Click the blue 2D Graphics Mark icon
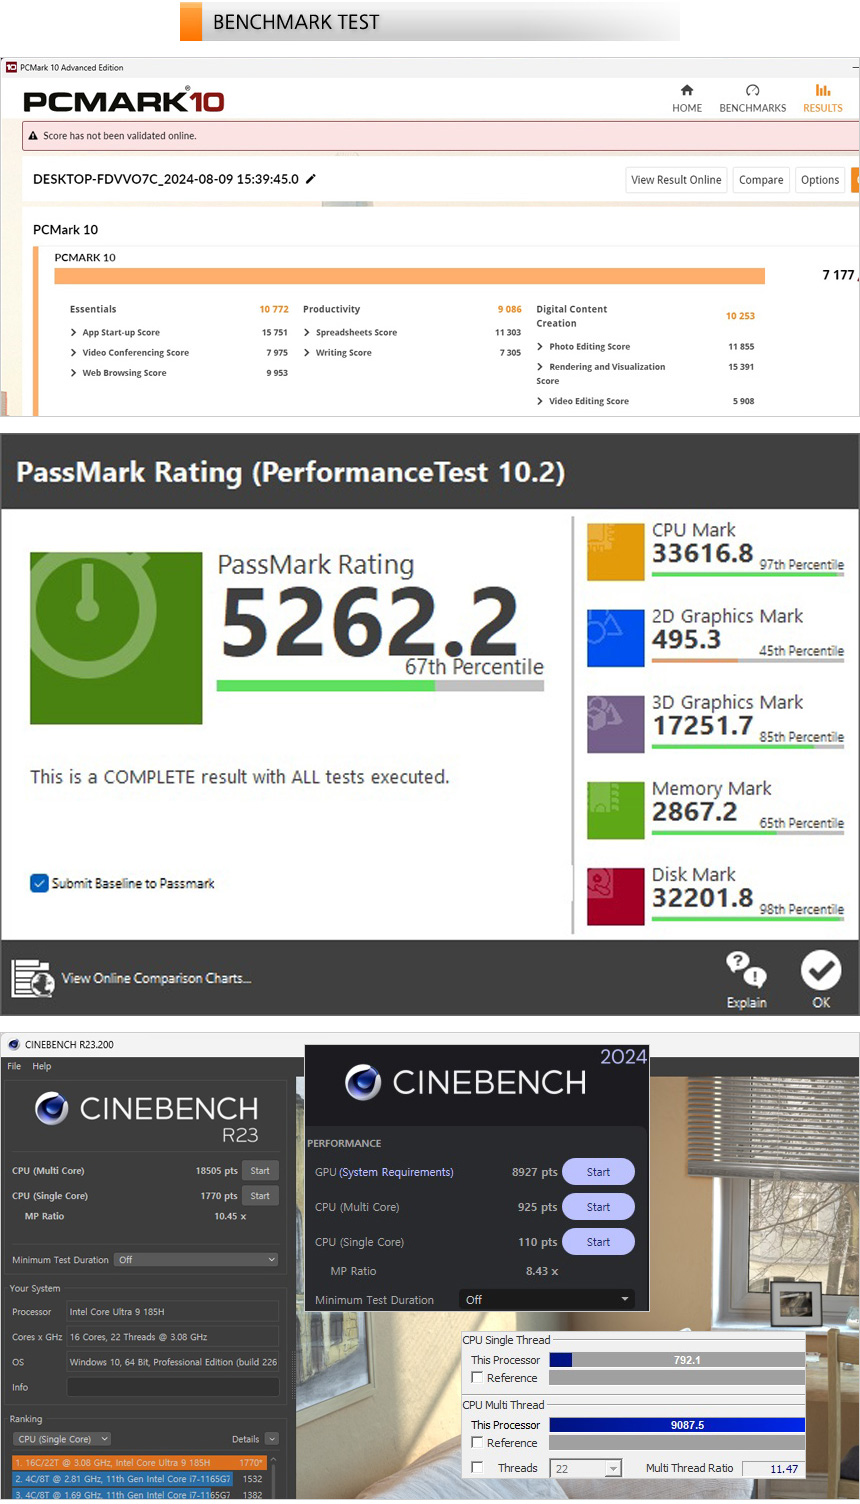Screen dimensions: 860x1504 [x=615, y=637]
